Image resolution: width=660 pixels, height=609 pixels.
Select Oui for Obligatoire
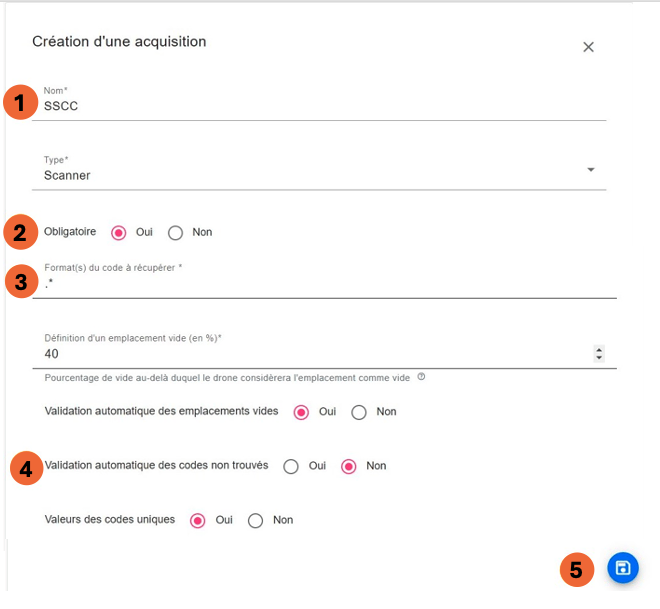click(x=119, y=233)
